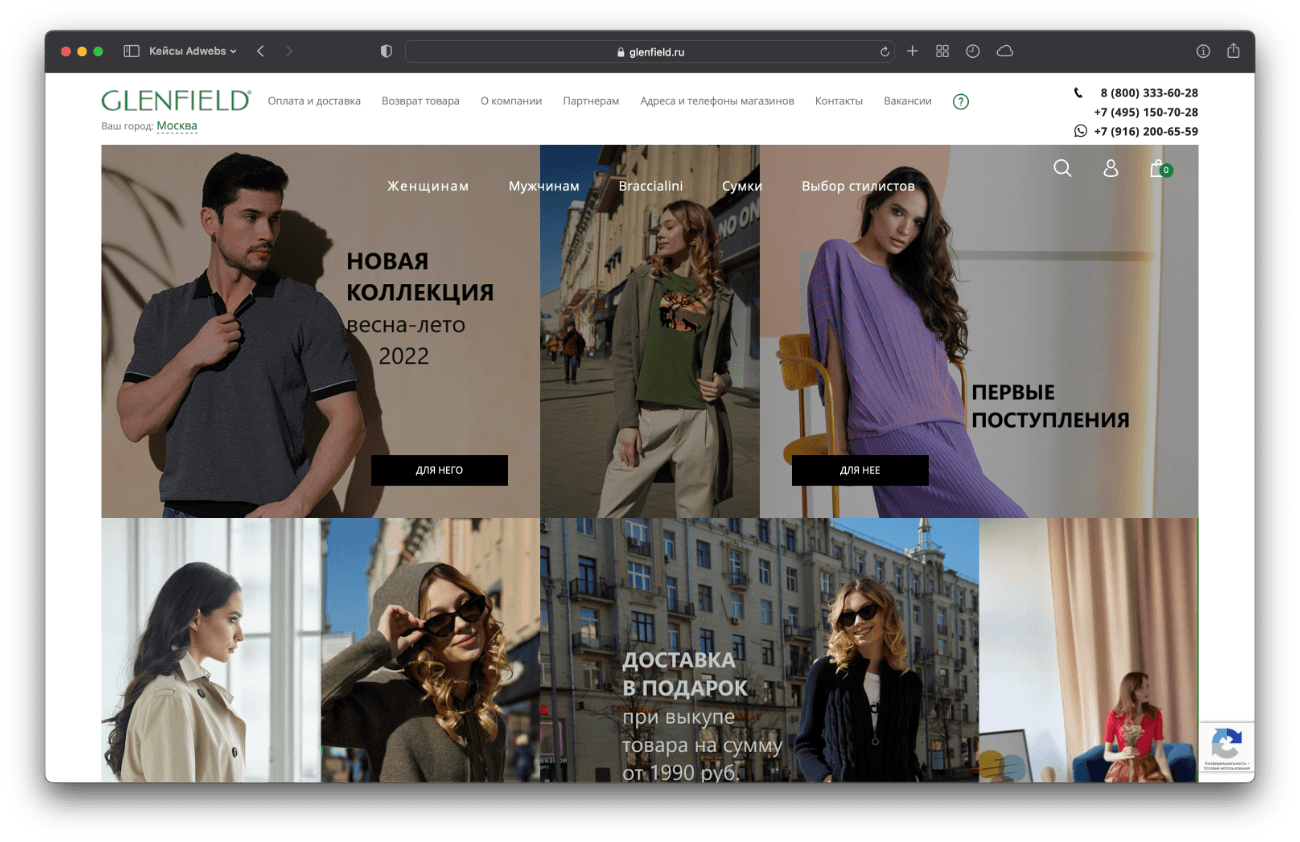Screen dimensions: 1300x842
Task: Open the Мужчинам menu
Action: coord(544,186)
